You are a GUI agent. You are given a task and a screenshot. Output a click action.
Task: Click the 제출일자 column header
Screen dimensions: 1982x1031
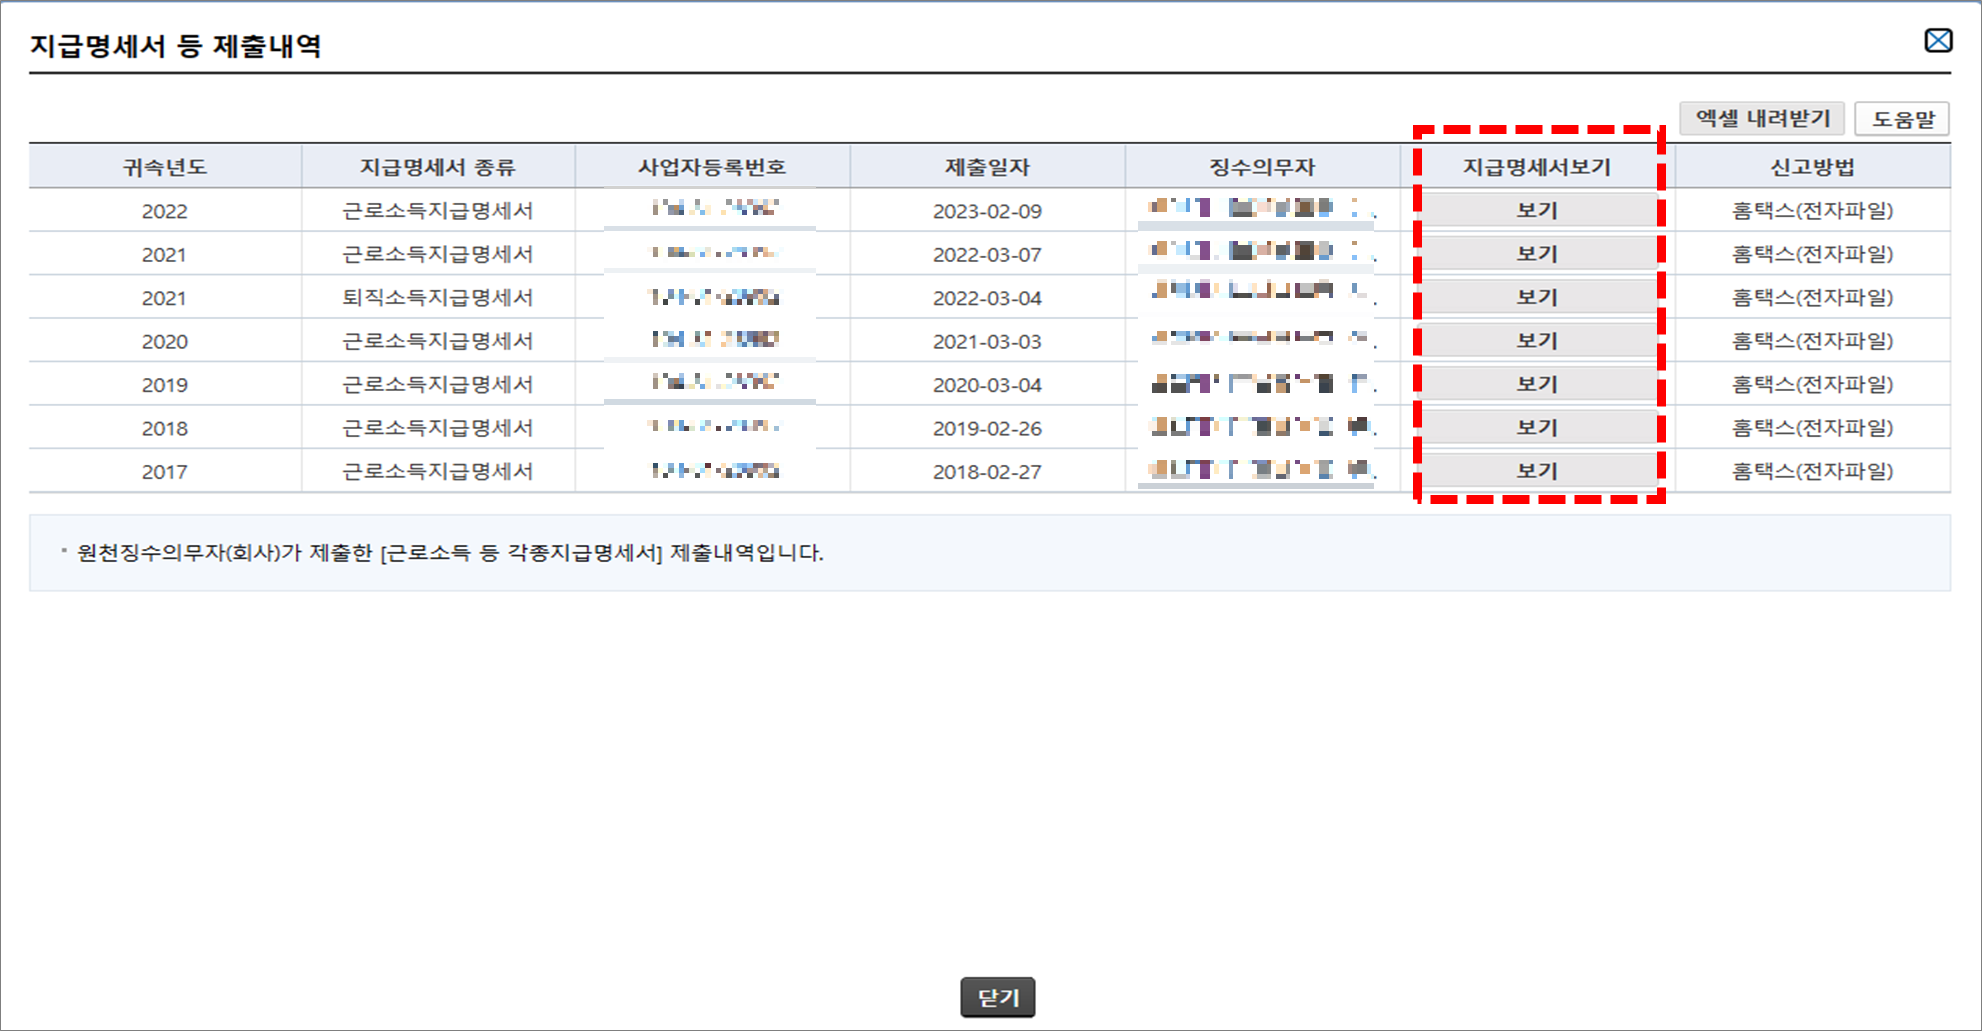click(987, 167)
